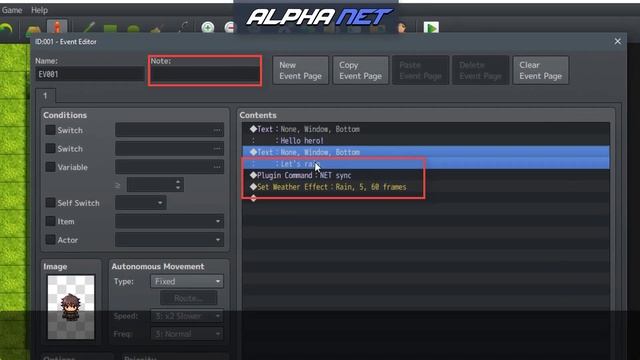Adjust the Variable value stepper arrows
The height and width of the screenshot is (360, 640).
pyautogui.click(x=178, y=184)
